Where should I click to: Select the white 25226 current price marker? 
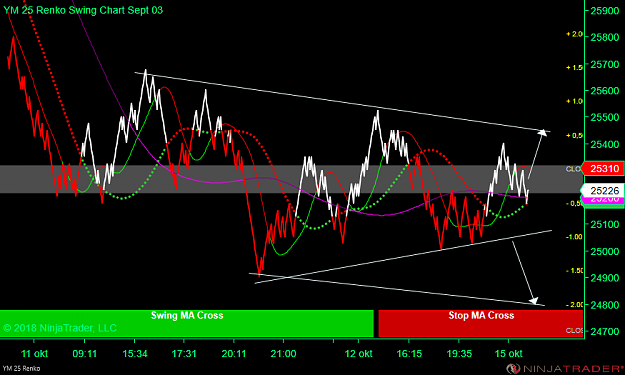(604, 190)
